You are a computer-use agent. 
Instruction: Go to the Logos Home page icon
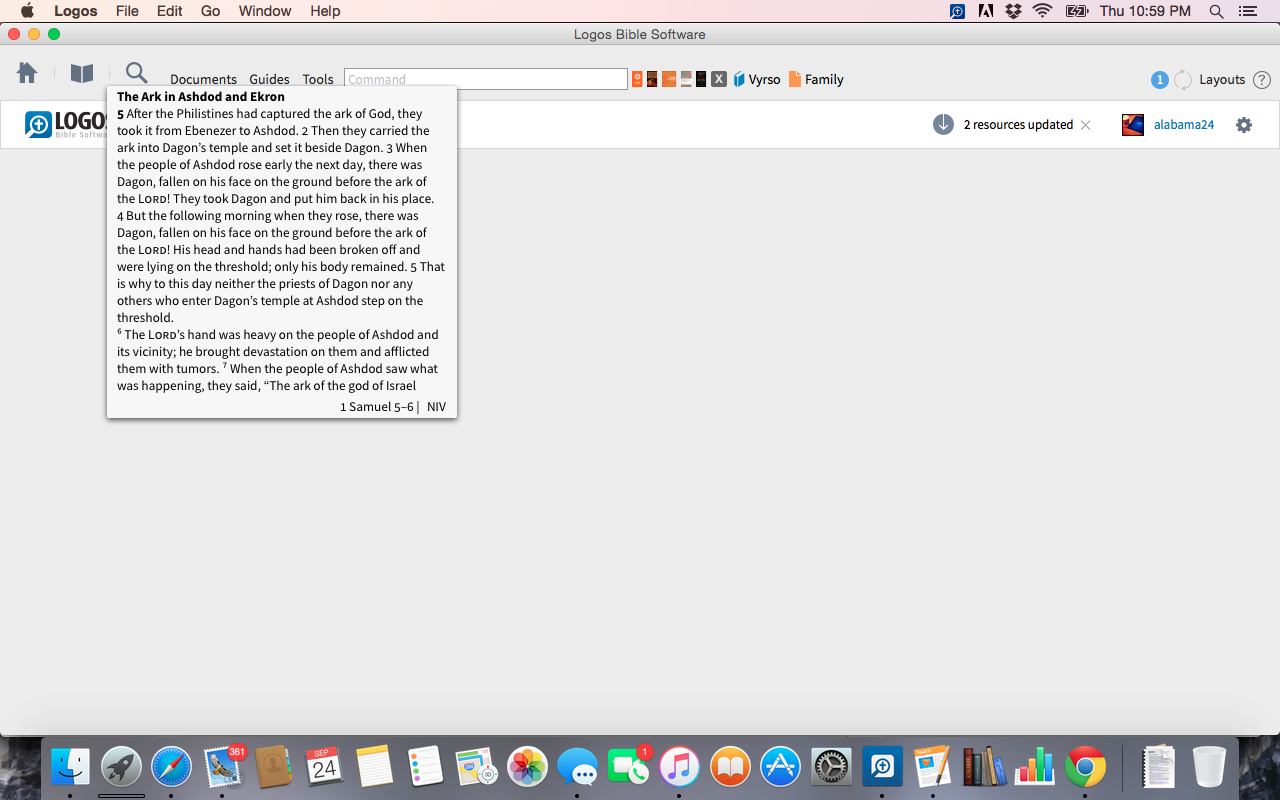click(x=27, y=73)
